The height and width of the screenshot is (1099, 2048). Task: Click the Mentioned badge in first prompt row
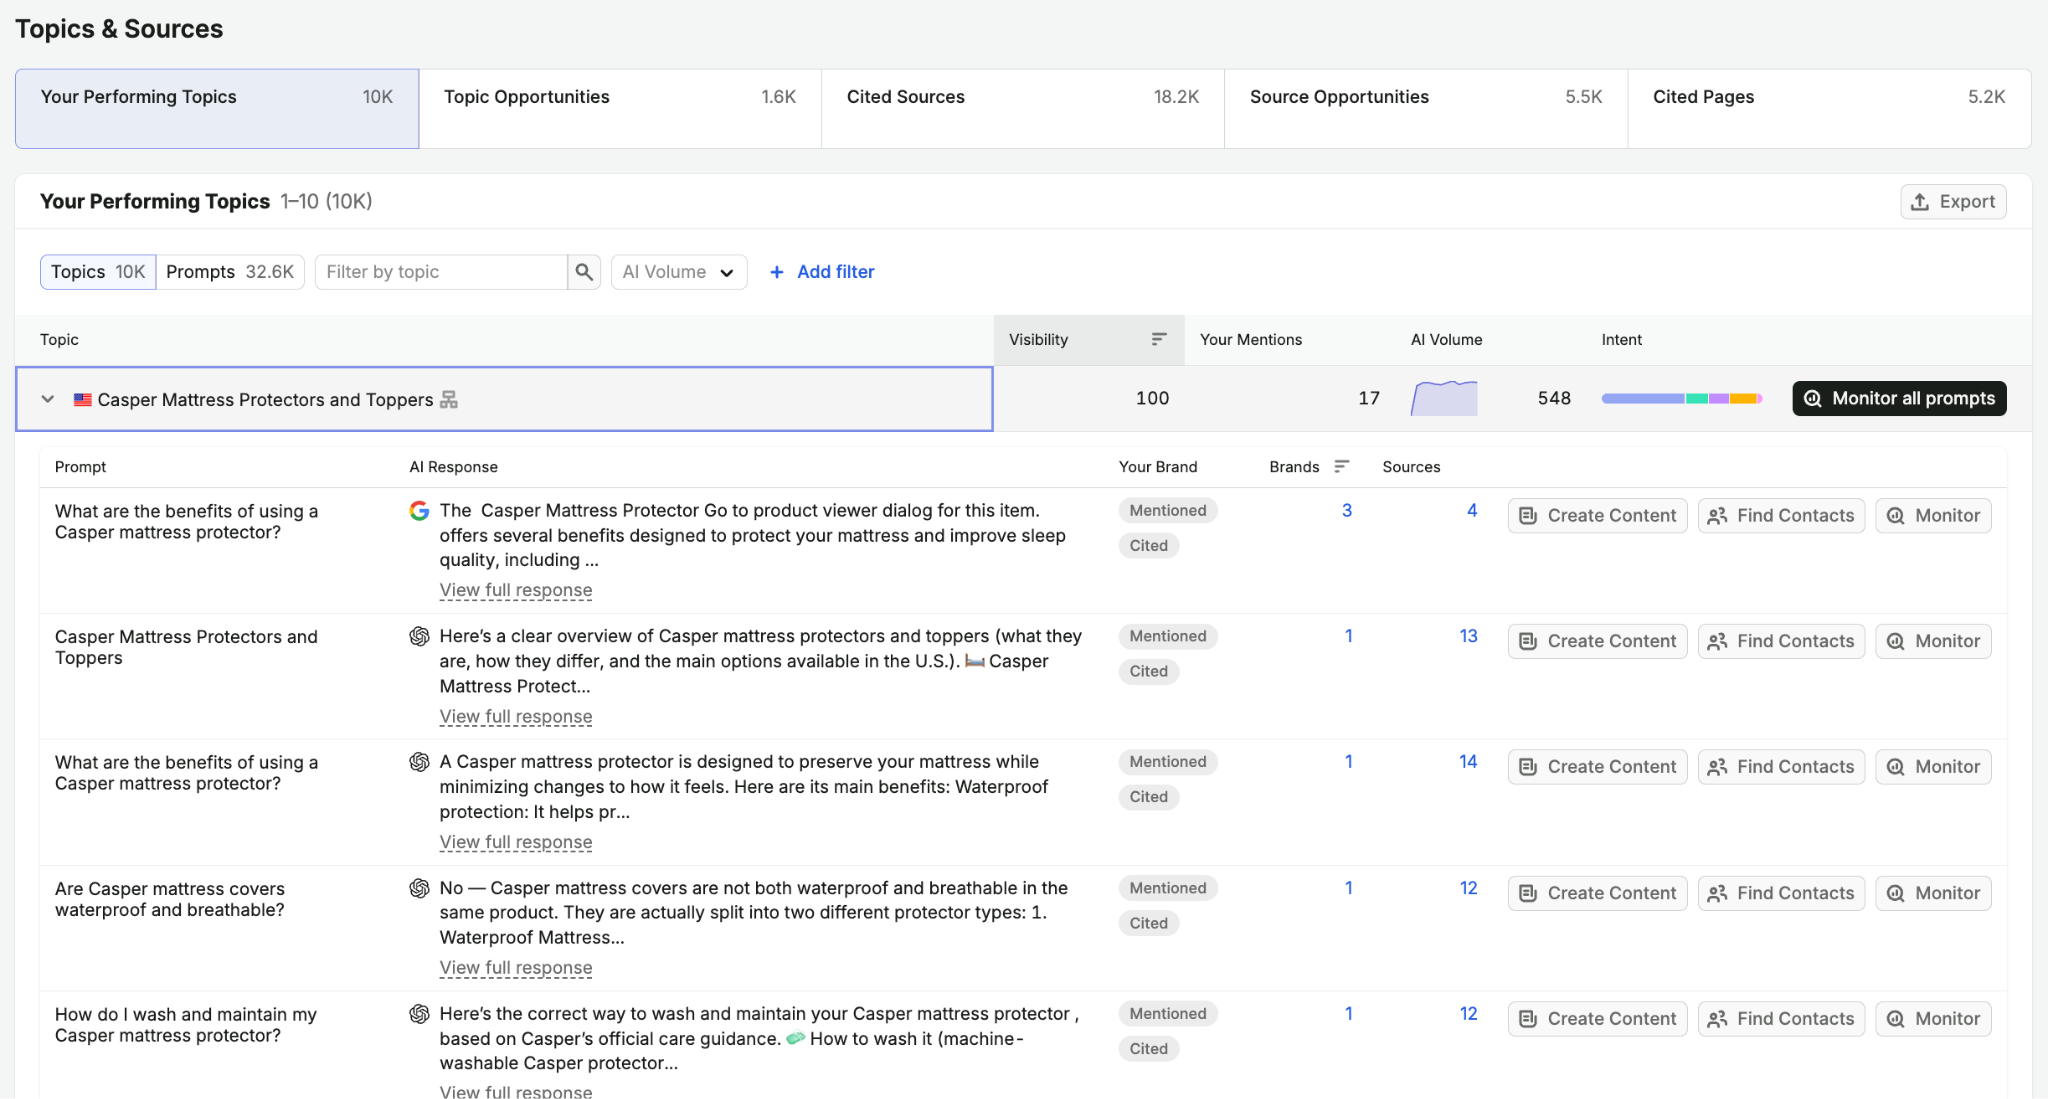[1168, 511]
